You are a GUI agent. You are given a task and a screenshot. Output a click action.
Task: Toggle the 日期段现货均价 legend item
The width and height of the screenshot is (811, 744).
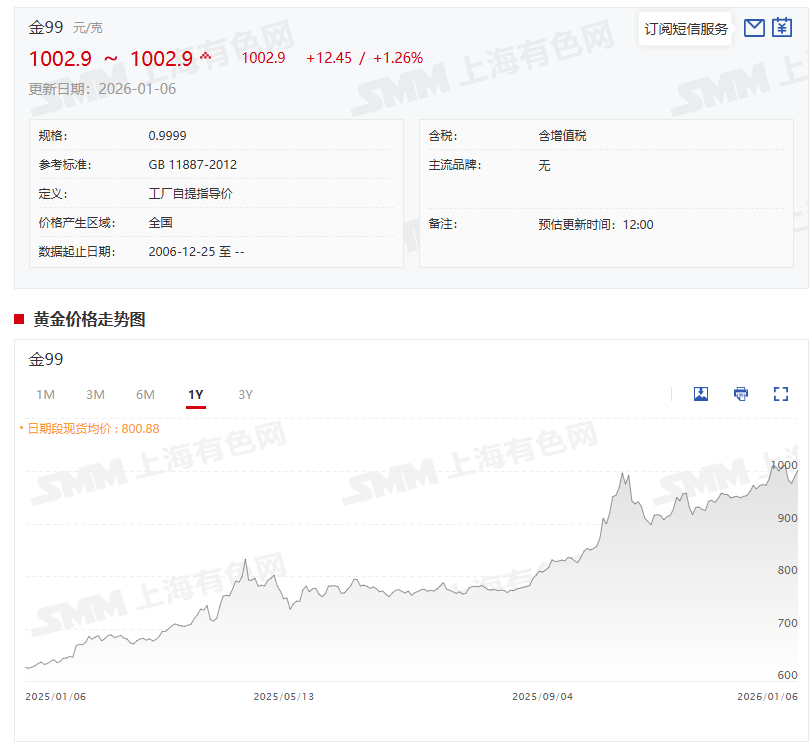coord(92,428)
